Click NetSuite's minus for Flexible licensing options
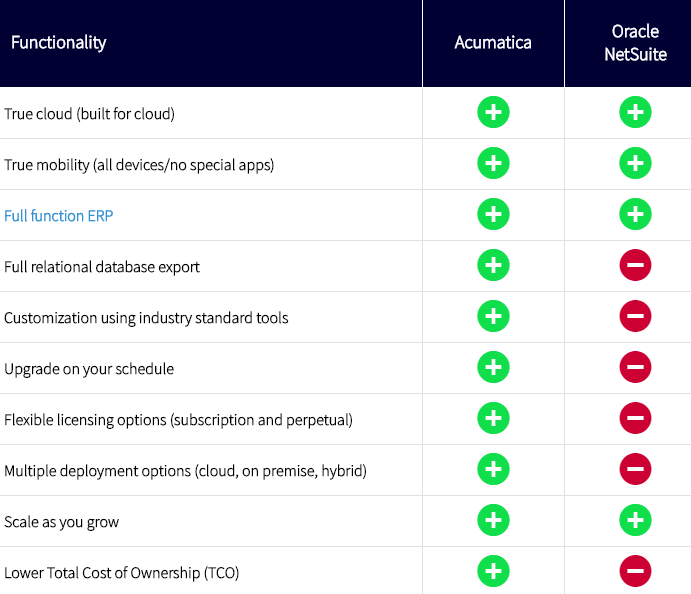This screenshot has width=691, height=594. tap(635, 418)
